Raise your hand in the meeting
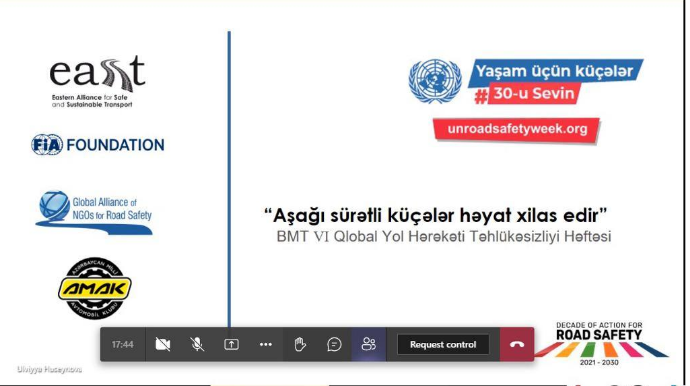 pos(300,345)
